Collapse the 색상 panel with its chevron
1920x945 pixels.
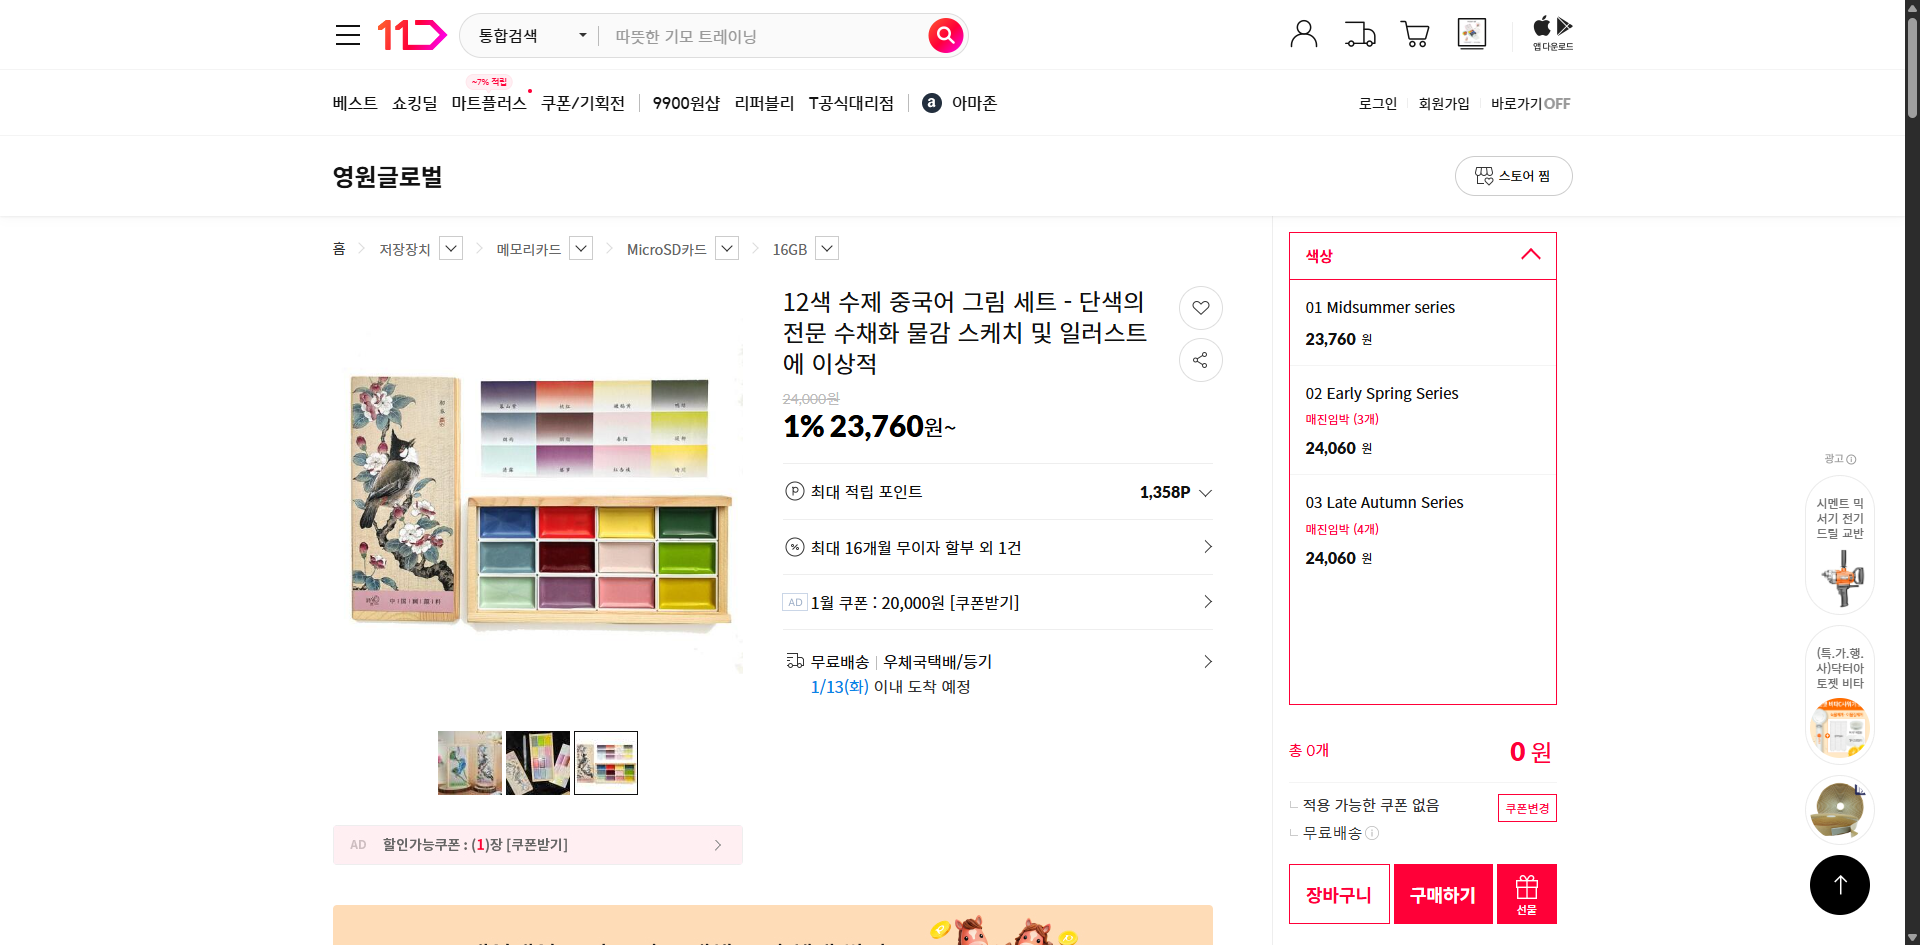click(1530, 255)
